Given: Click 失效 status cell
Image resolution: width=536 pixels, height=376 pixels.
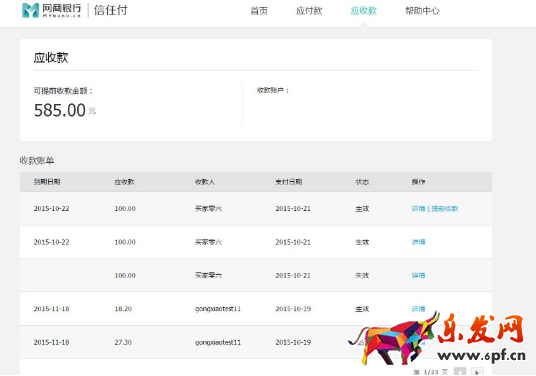Looking at the screenshot, I should [362, 275].
